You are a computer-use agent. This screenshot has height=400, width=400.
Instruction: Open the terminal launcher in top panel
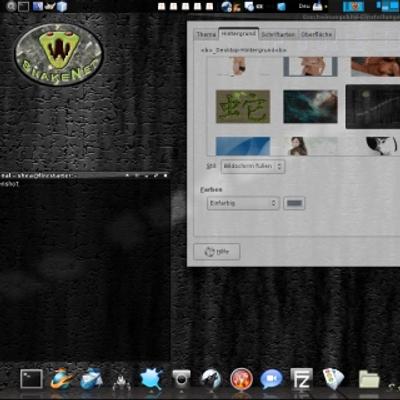pyautogui.click(x=23, y=6)
